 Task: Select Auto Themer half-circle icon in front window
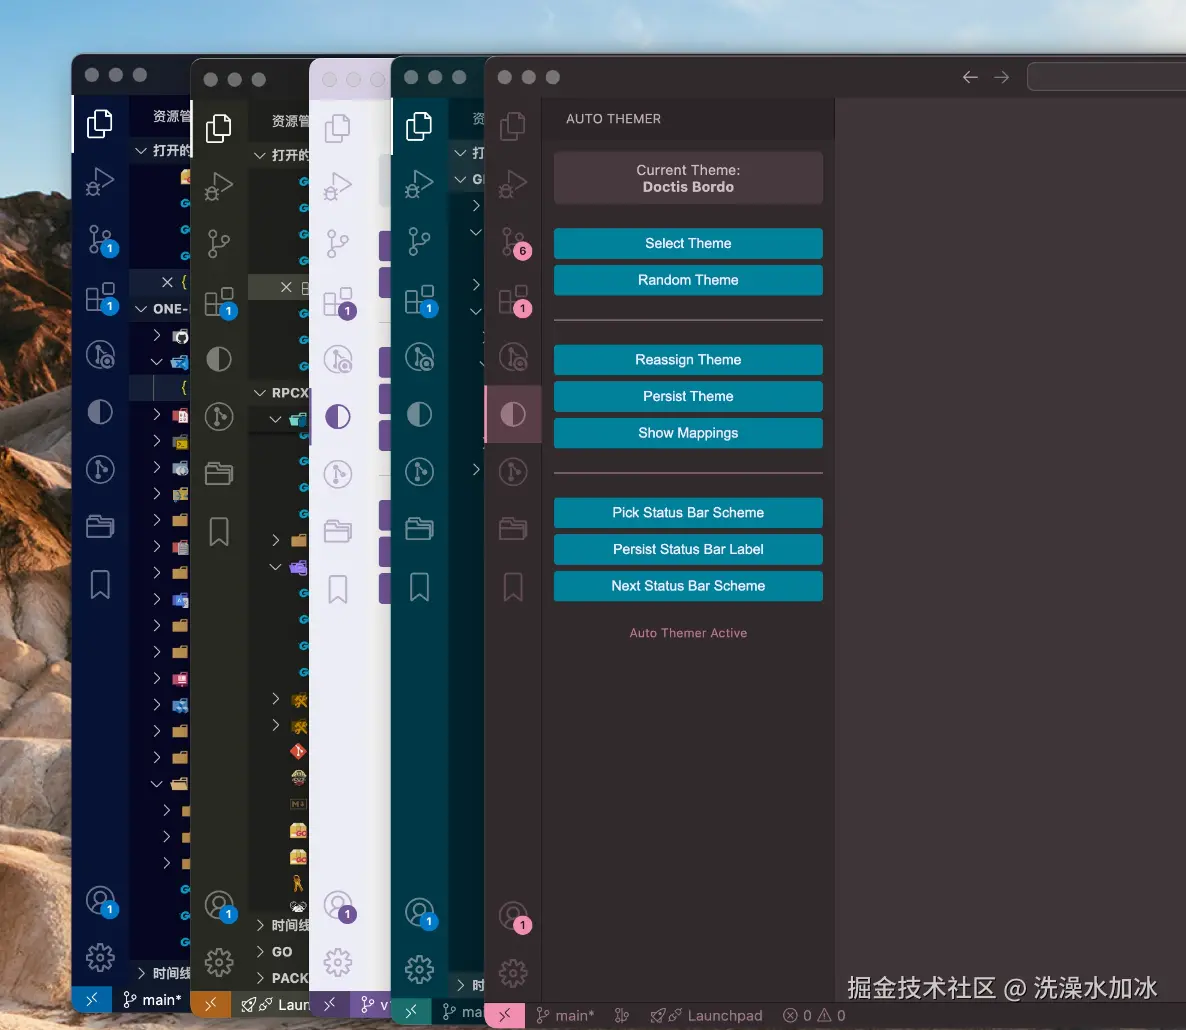513,414
